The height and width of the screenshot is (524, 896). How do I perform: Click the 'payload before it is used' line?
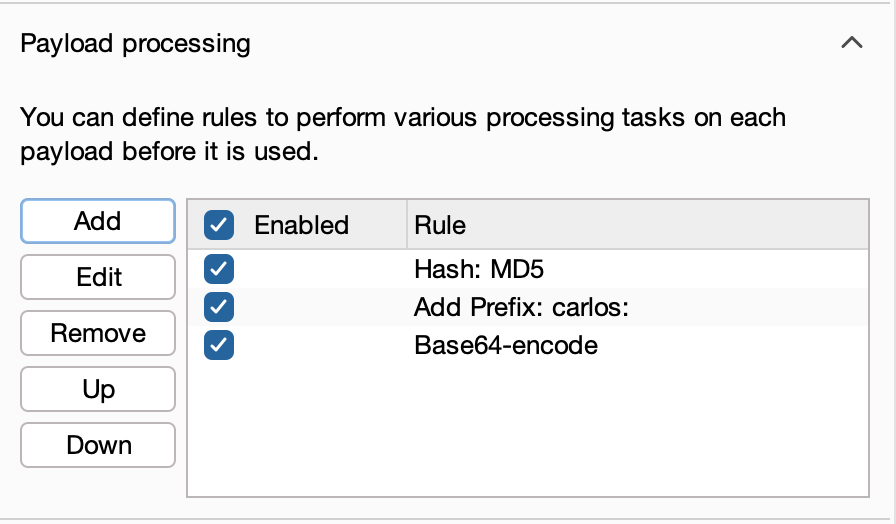point(169,153)
